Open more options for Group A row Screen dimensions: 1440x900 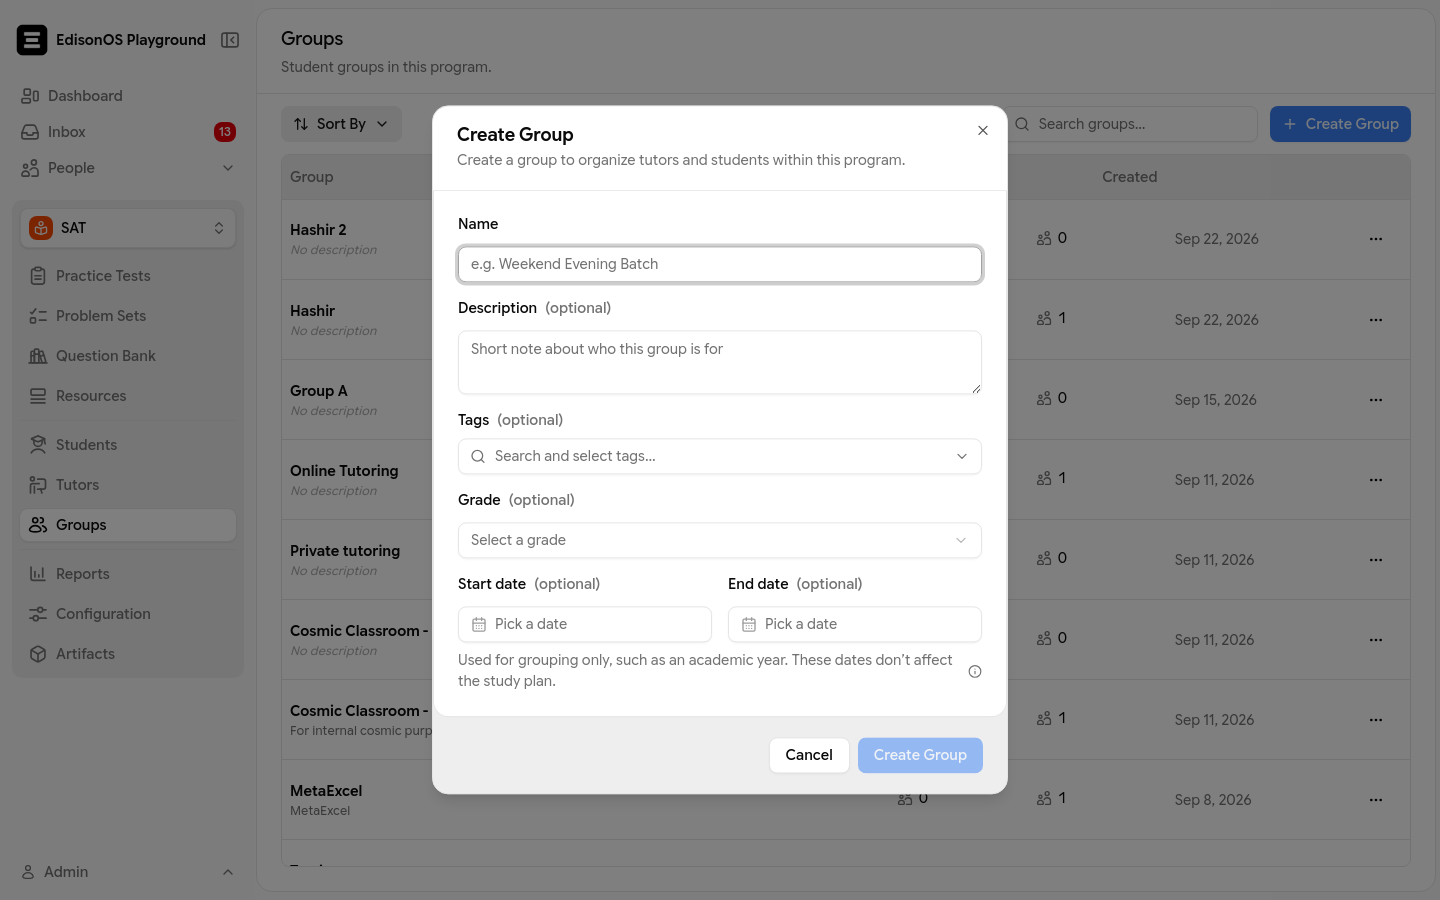point(1376,400)
